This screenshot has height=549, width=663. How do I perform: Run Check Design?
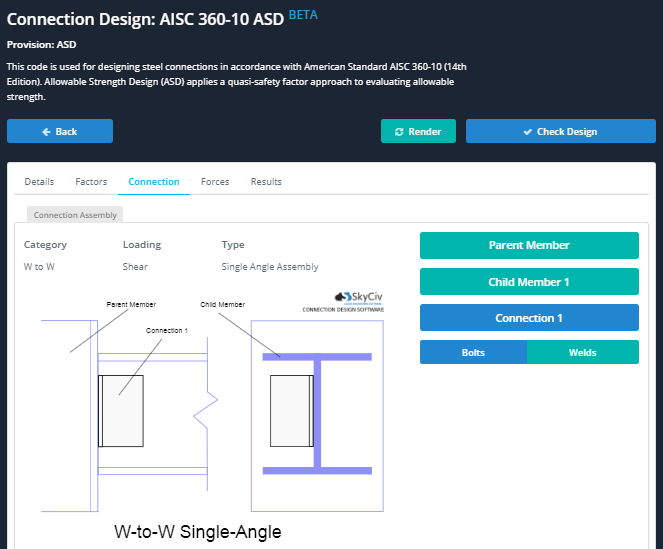point(561,131)
